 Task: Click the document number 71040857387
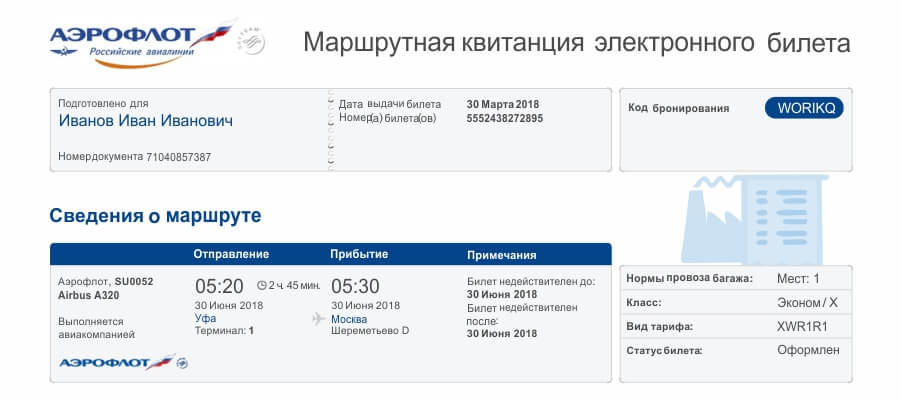[178, 157]
